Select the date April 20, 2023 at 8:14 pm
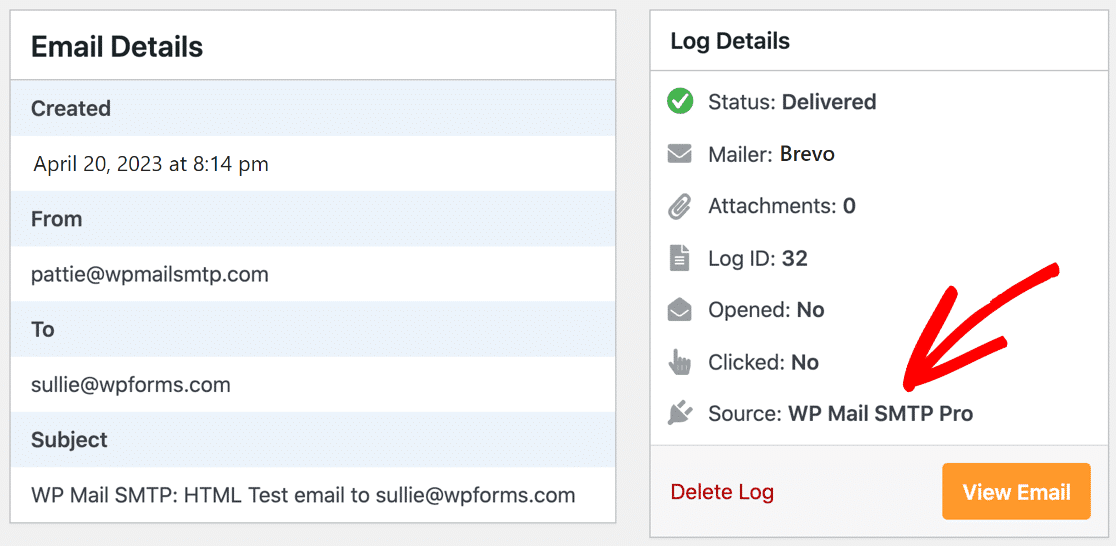Viewport: 1116px width, 546px height. (151, 164)
